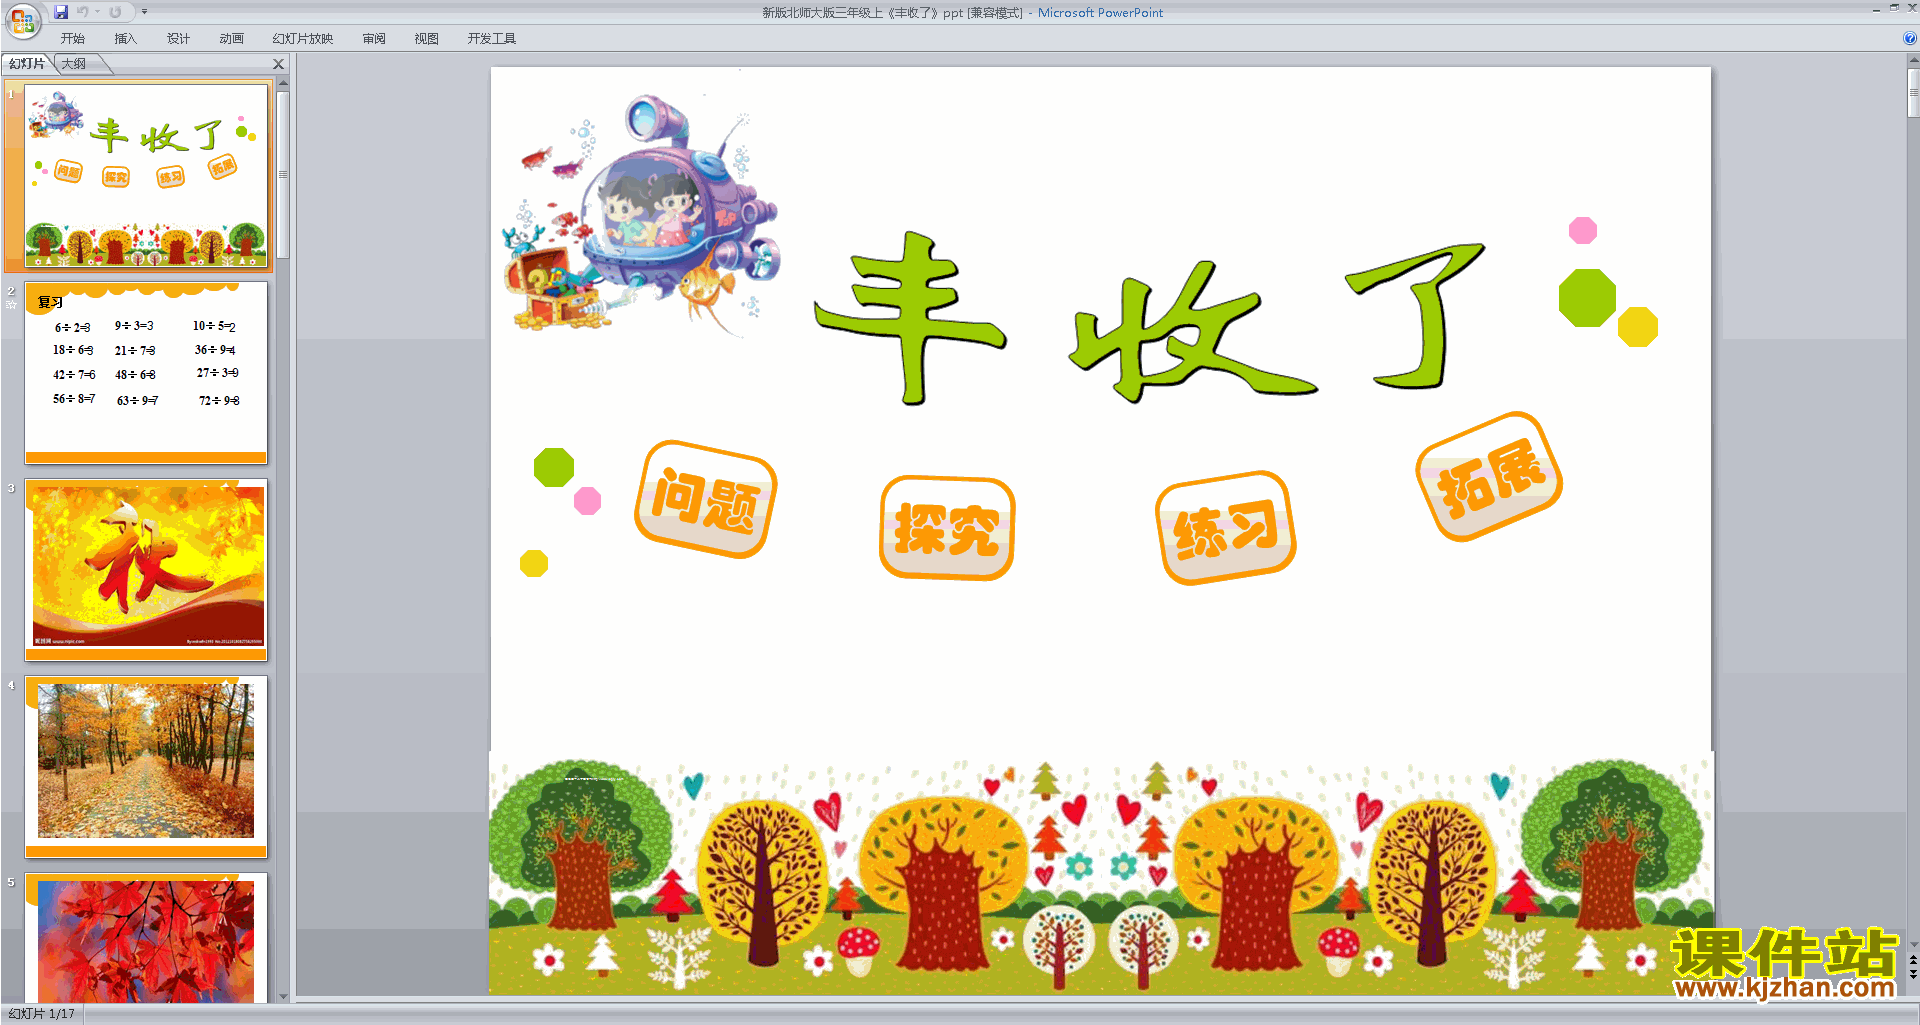
Task: Open the 开始 ribbon tab
Action: pyautogui.click(x=73, y=39)
